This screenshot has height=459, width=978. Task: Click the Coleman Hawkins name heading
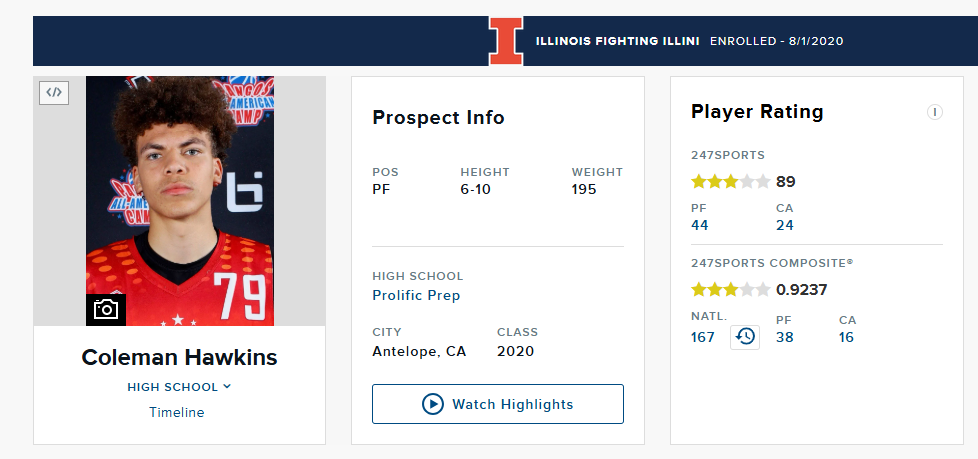coord(180,357)
